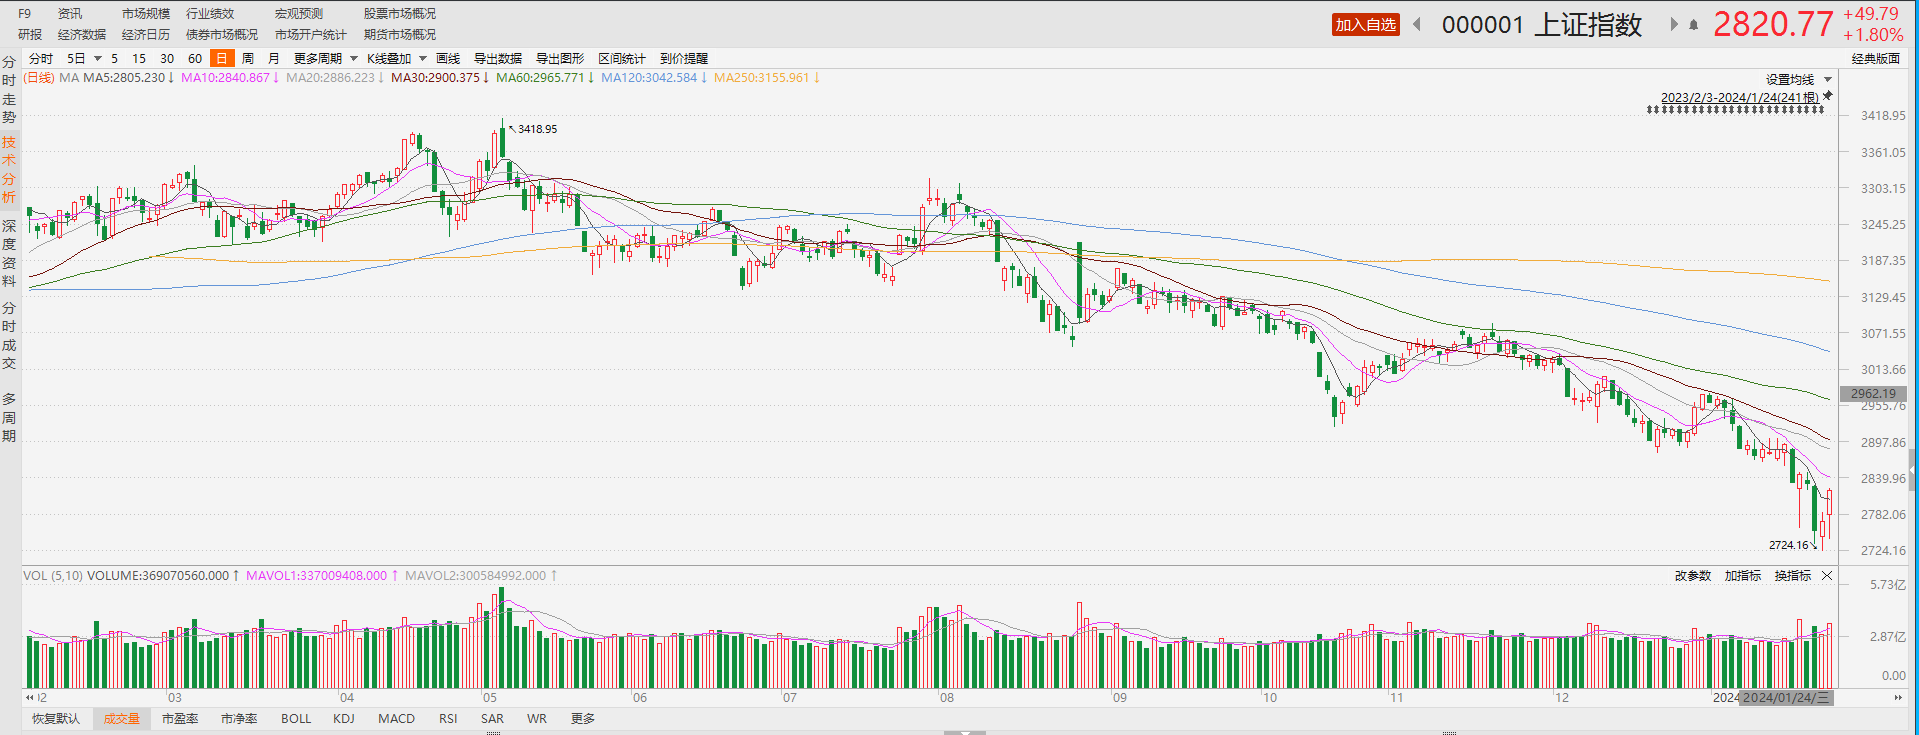The height and width of the screenshot is (735, 1919).
Task: Click the 加入自选 button
Action: tap(1365, 25)
